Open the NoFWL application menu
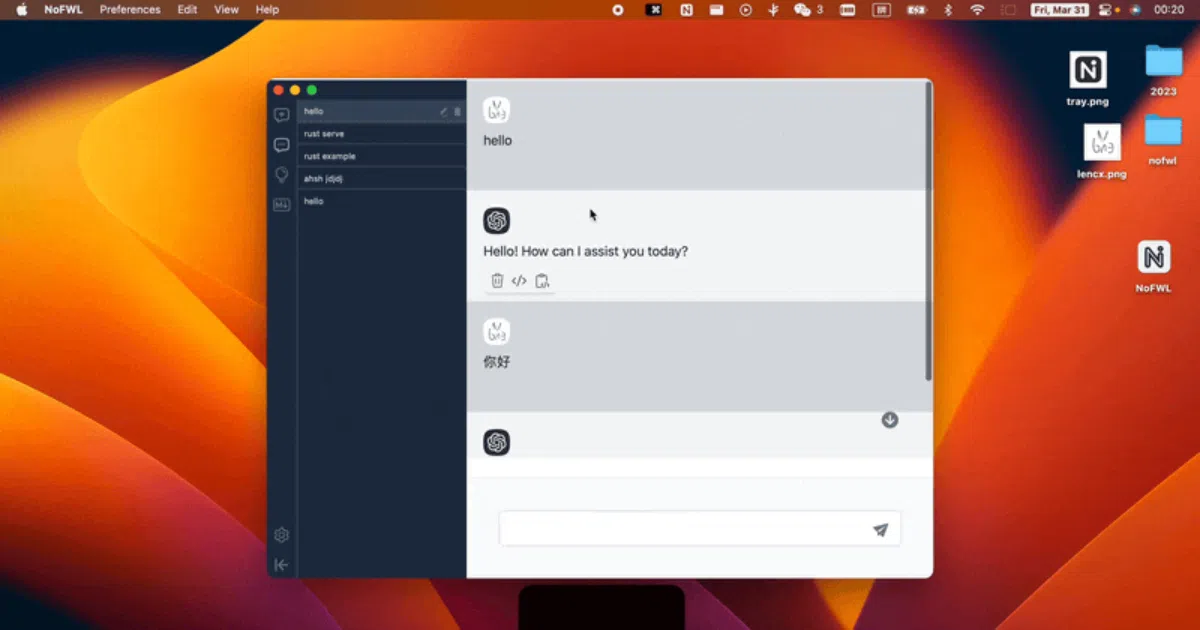The width and height of the screenshot is (1200, 630). 63,9
